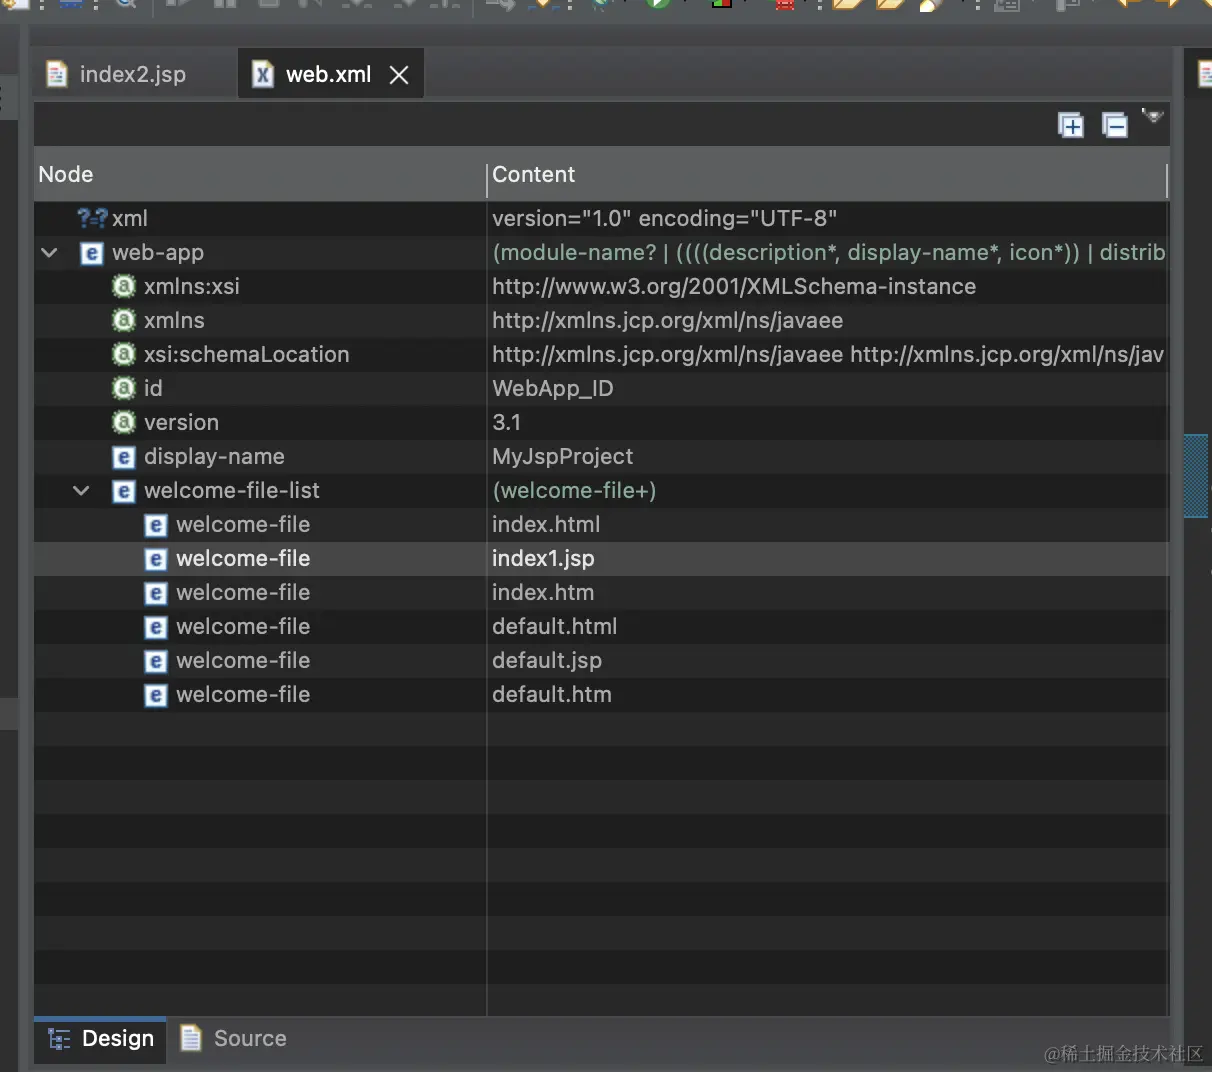Image resolution: width=1212 pixels, height=1072 pixels.
Task: Click the xsi:schemaLocation attribute icon
Action: pyautogui.click(x=124, y=355)
